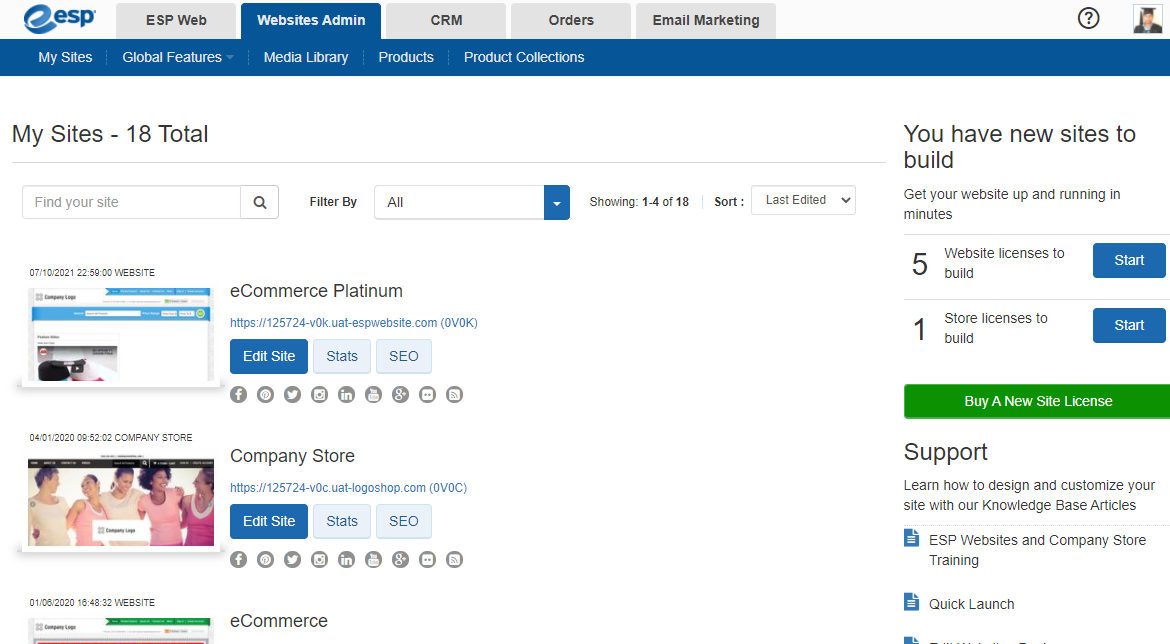Open YouTube icon for eCommerce Platinum

[373, 395]
